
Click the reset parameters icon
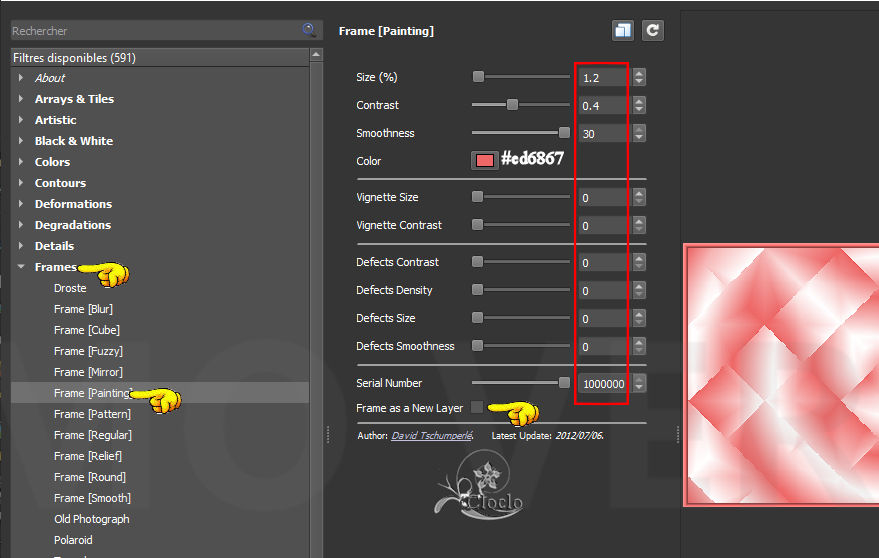pyautogui.click(x=652, y=30)
